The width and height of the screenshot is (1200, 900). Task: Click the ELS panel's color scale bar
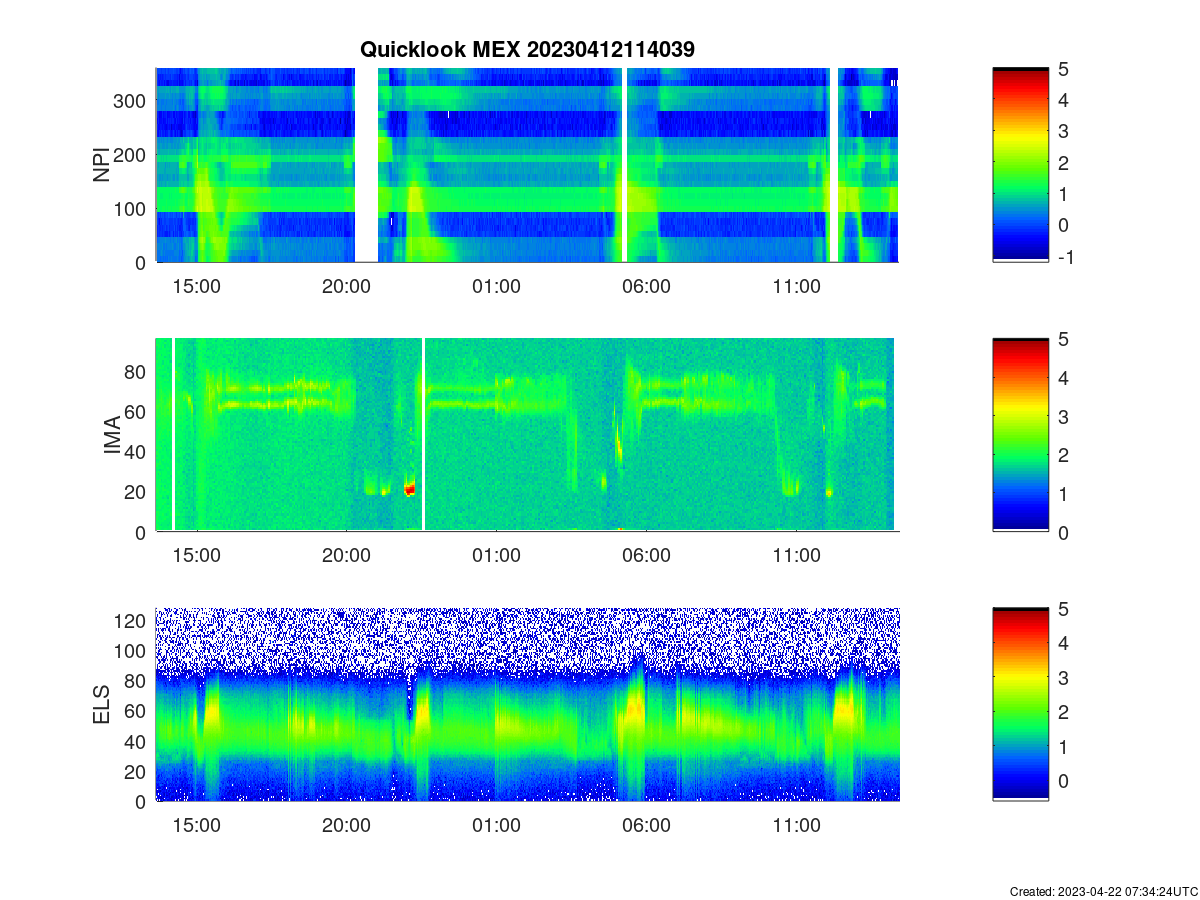tap(1021, 704)
